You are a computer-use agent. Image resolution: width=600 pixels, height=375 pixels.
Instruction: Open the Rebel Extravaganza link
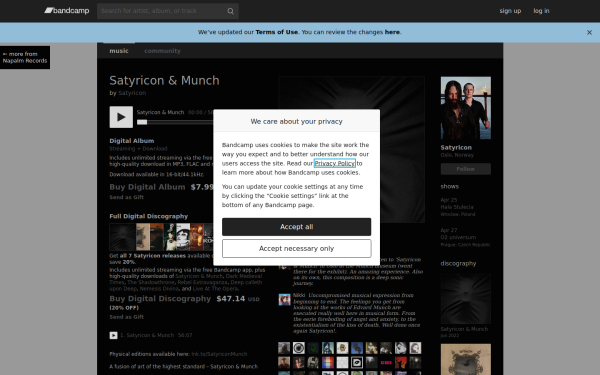(x=202, y=282)
